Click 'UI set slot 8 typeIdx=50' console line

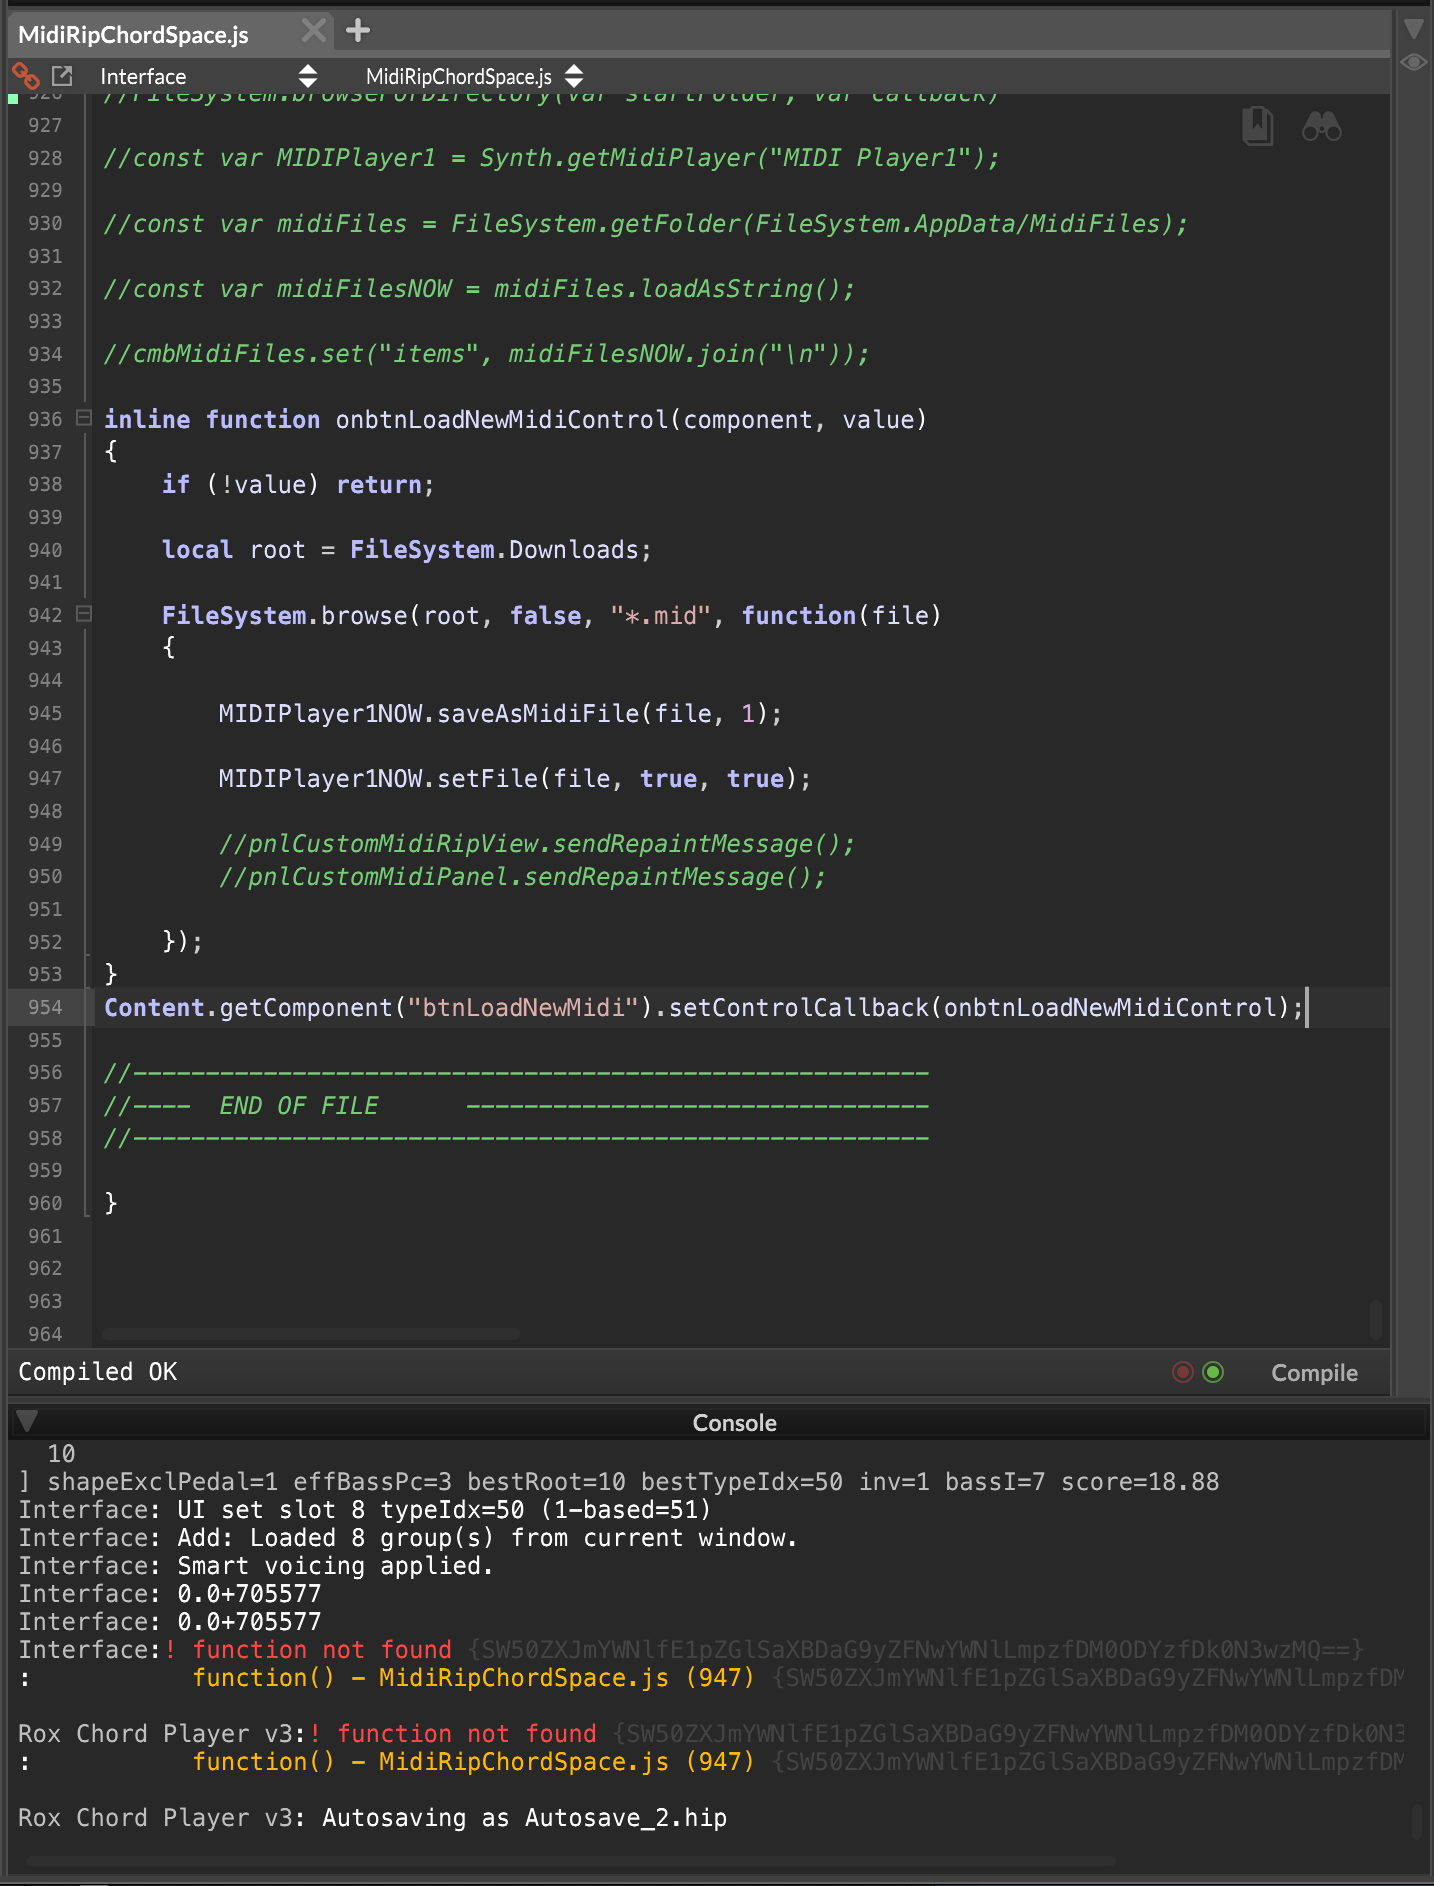(x=444, y=1510)
